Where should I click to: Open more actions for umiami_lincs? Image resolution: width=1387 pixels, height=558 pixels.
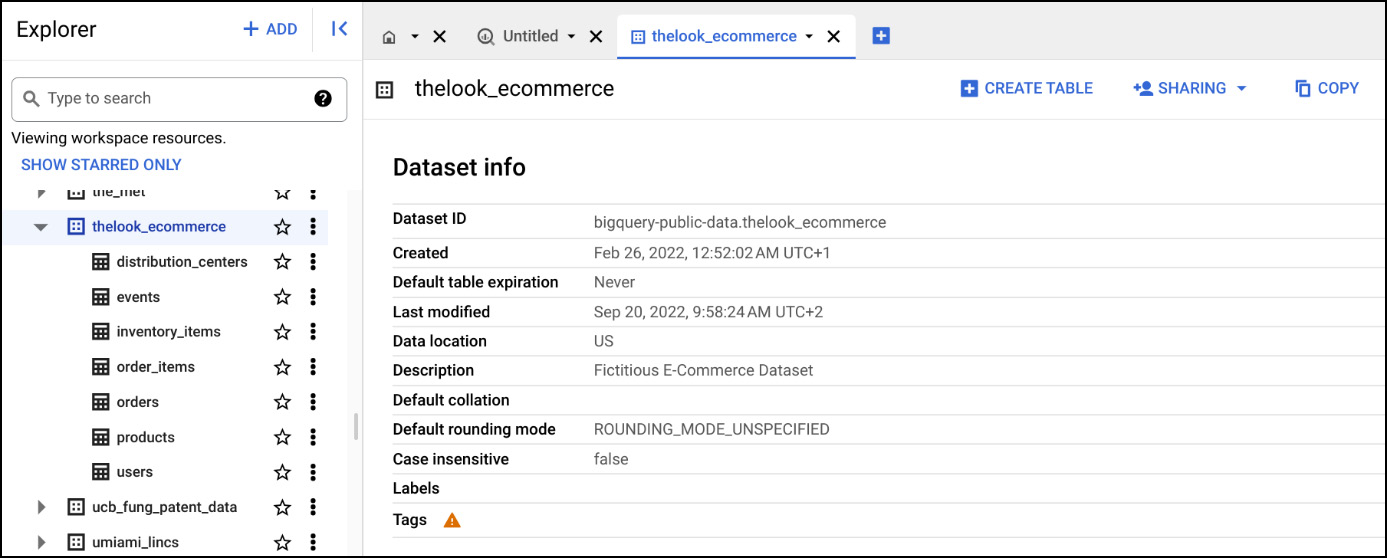(x=313, y=542)
